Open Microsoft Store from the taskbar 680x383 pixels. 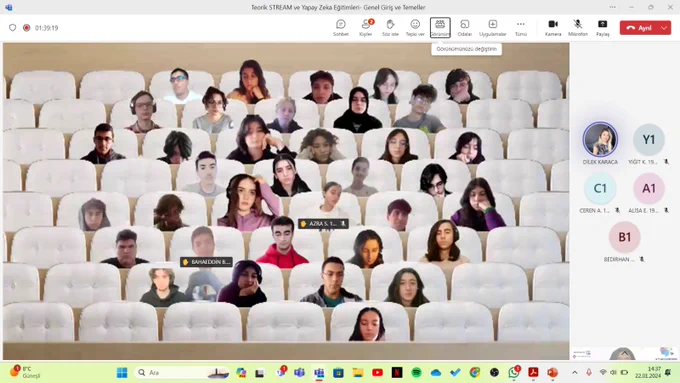pyautogui.click(x=338, y=373)
